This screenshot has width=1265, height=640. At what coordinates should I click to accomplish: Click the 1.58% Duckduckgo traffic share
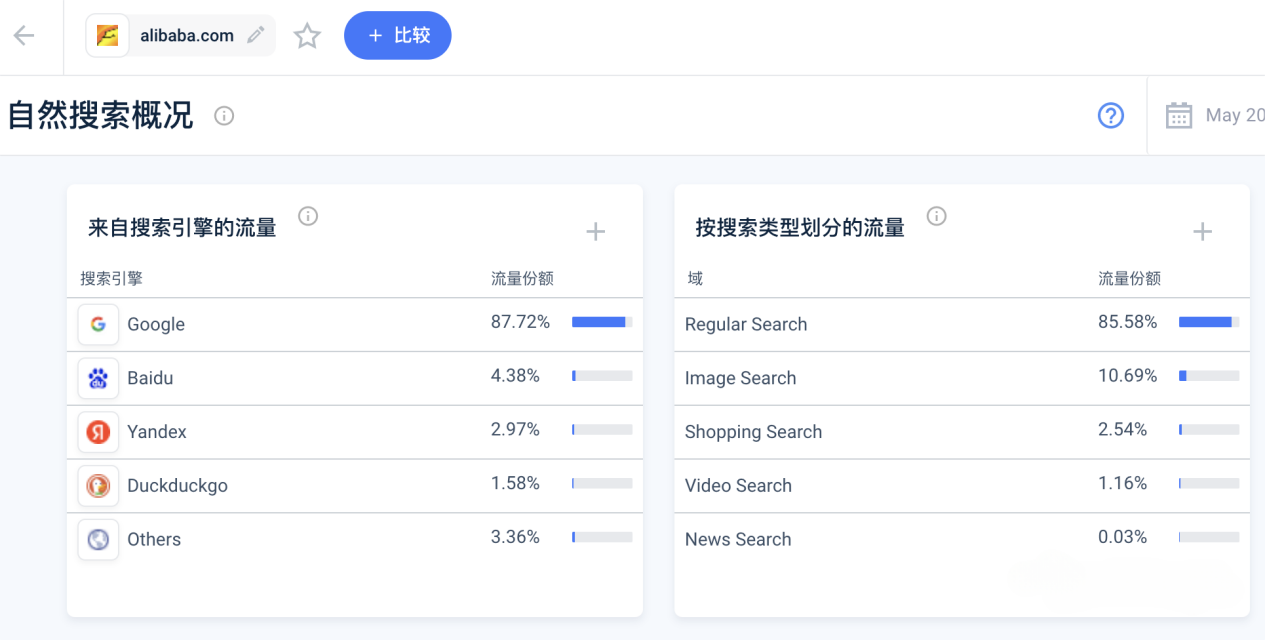(515, 484)
